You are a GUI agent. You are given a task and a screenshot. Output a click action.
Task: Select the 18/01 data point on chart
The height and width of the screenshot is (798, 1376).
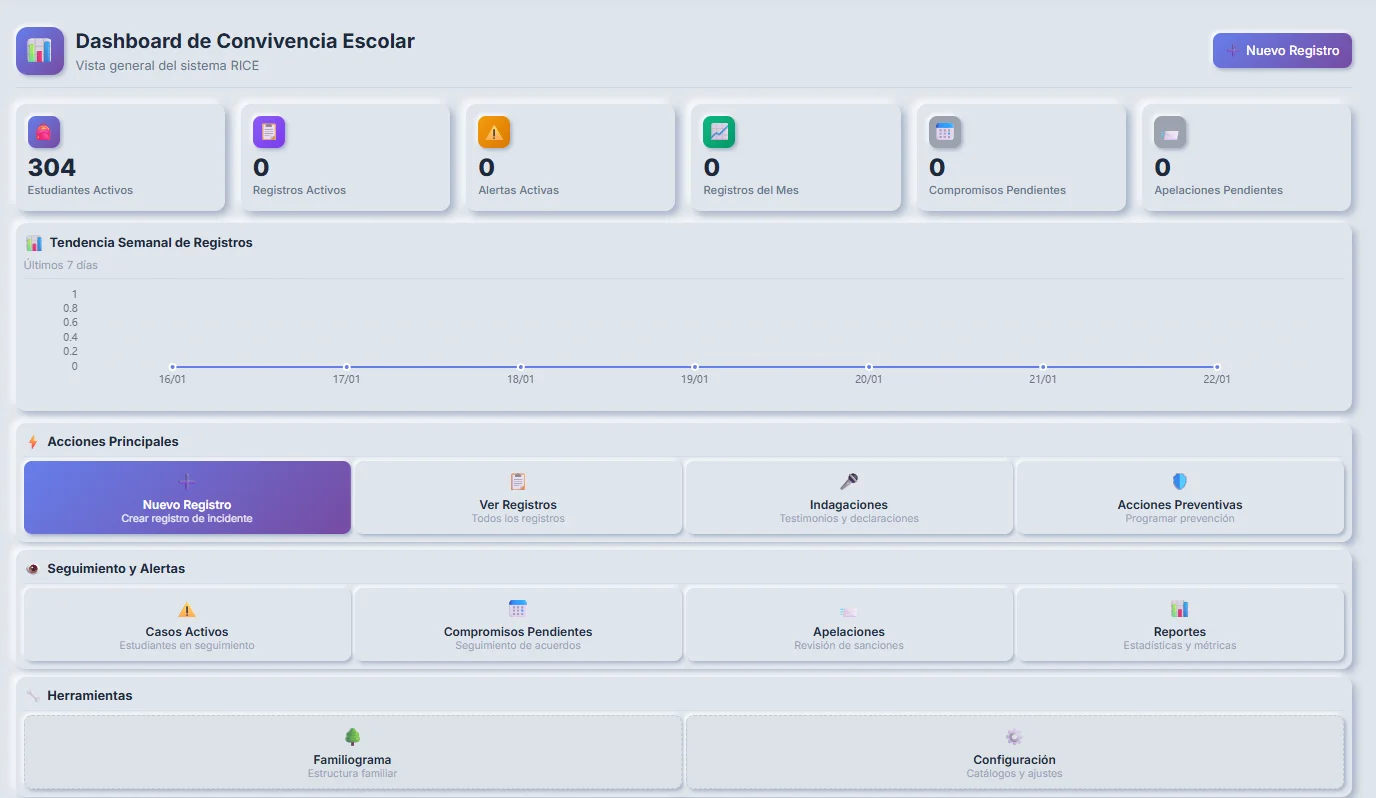click(x=521, y=367)
